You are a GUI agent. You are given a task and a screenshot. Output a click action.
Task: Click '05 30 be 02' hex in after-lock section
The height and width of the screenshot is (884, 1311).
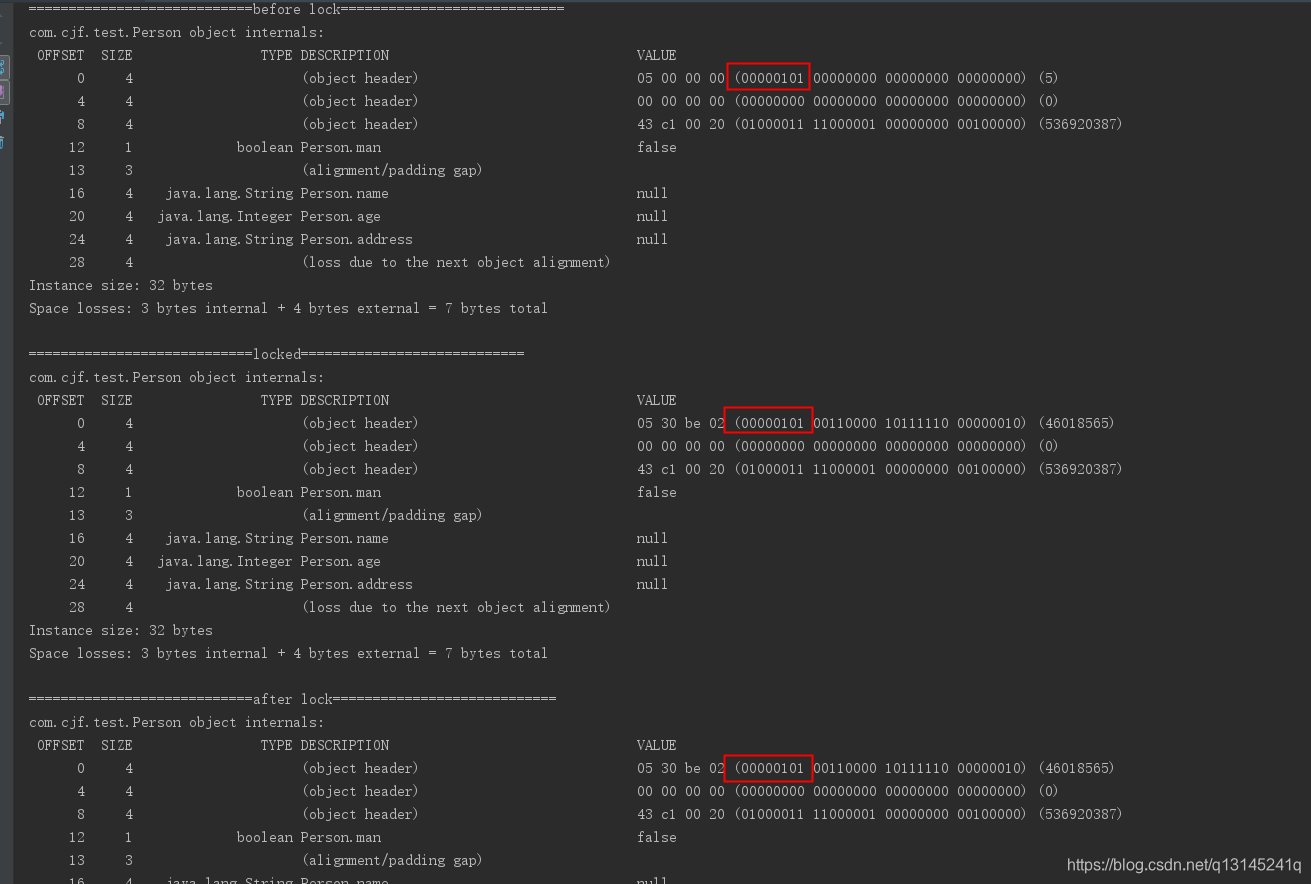tap(680, 768)
